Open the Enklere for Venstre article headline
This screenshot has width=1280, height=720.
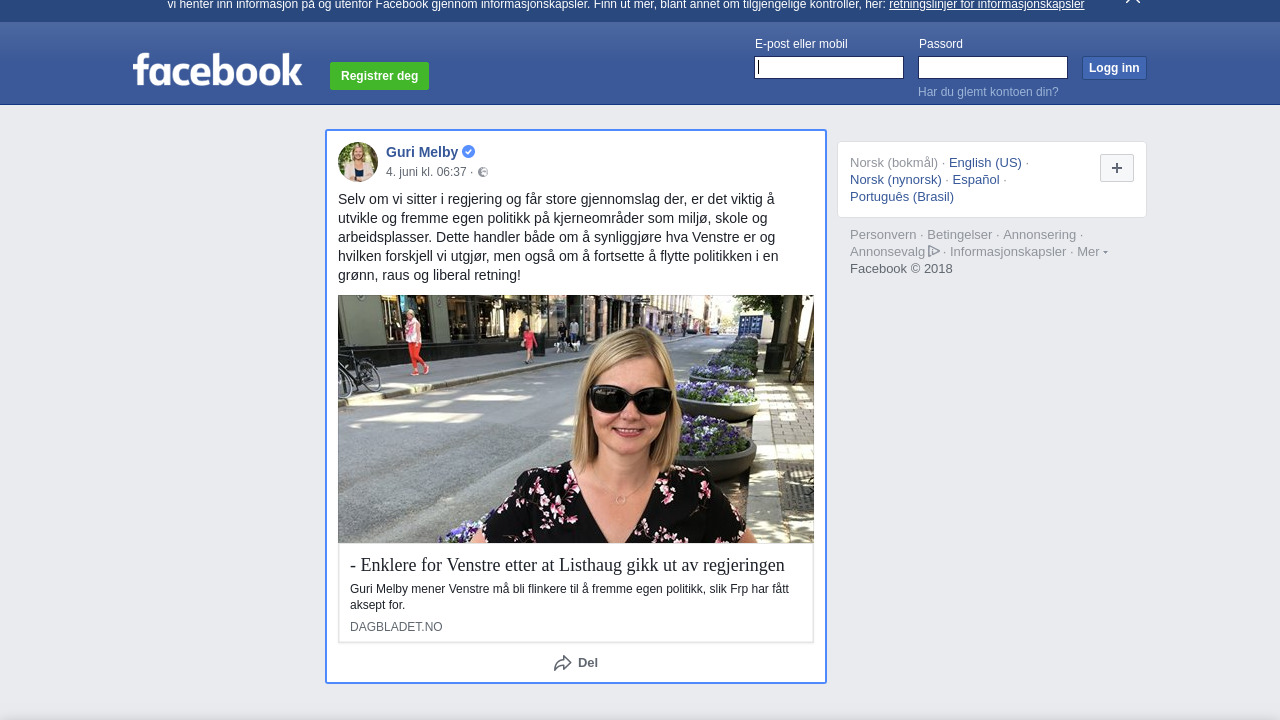coord(567,565)
